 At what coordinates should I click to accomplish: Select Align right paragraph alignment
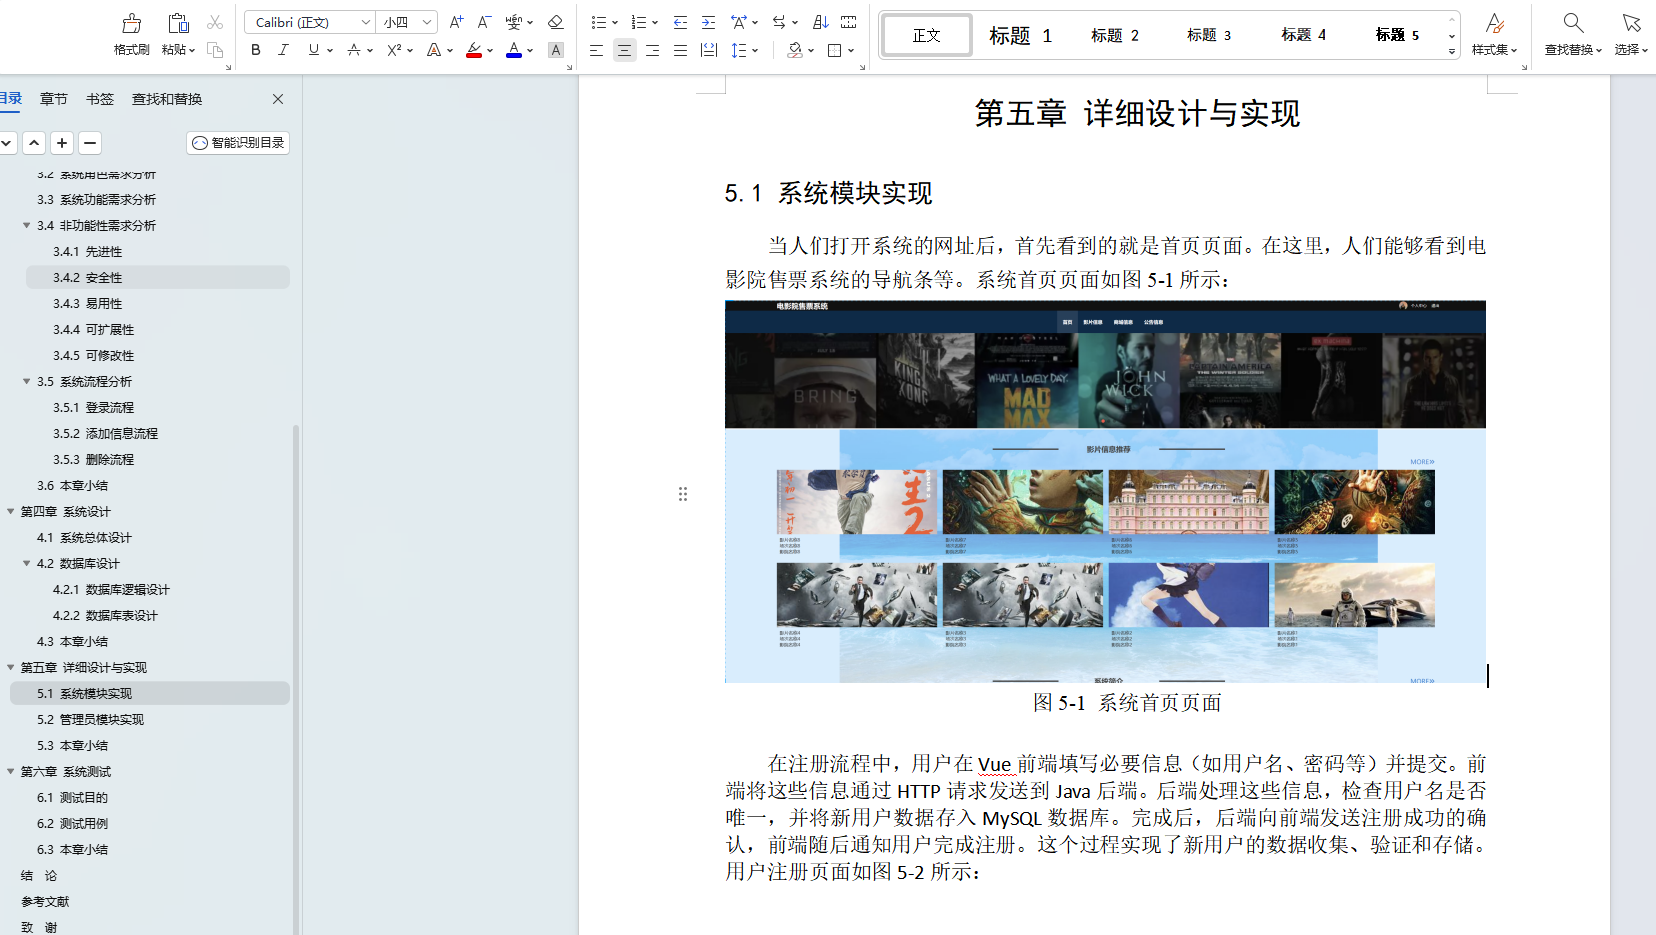(x=652, y=50)
